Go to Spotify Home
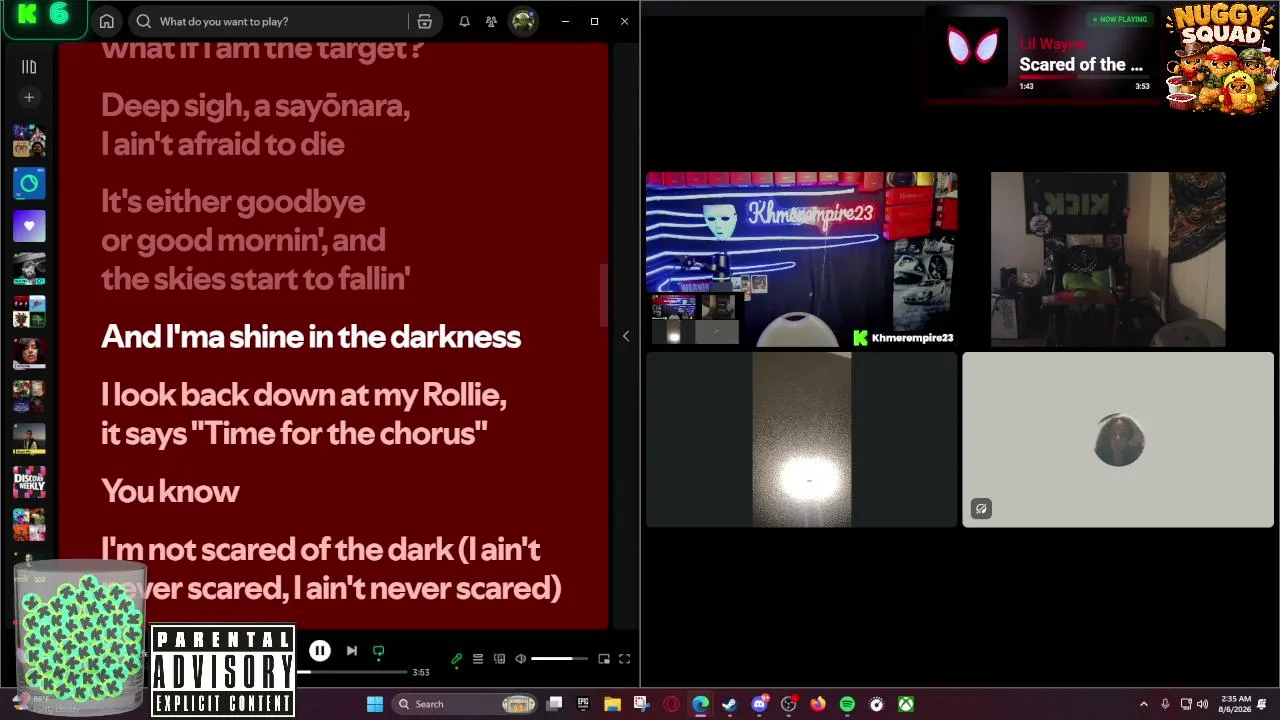Screen dimensions: 1280x720 pos(106,21)
